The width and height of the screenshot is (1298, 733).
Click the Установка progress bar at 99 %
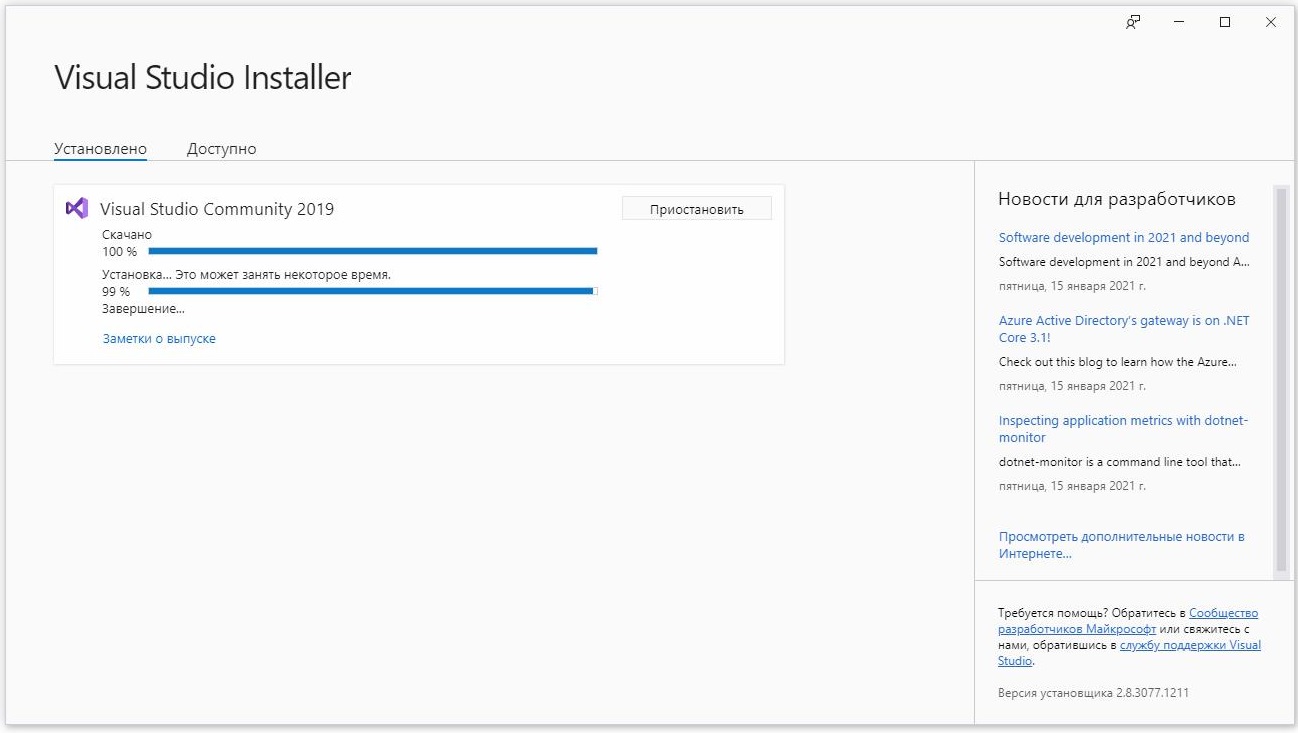coord(372,291)
